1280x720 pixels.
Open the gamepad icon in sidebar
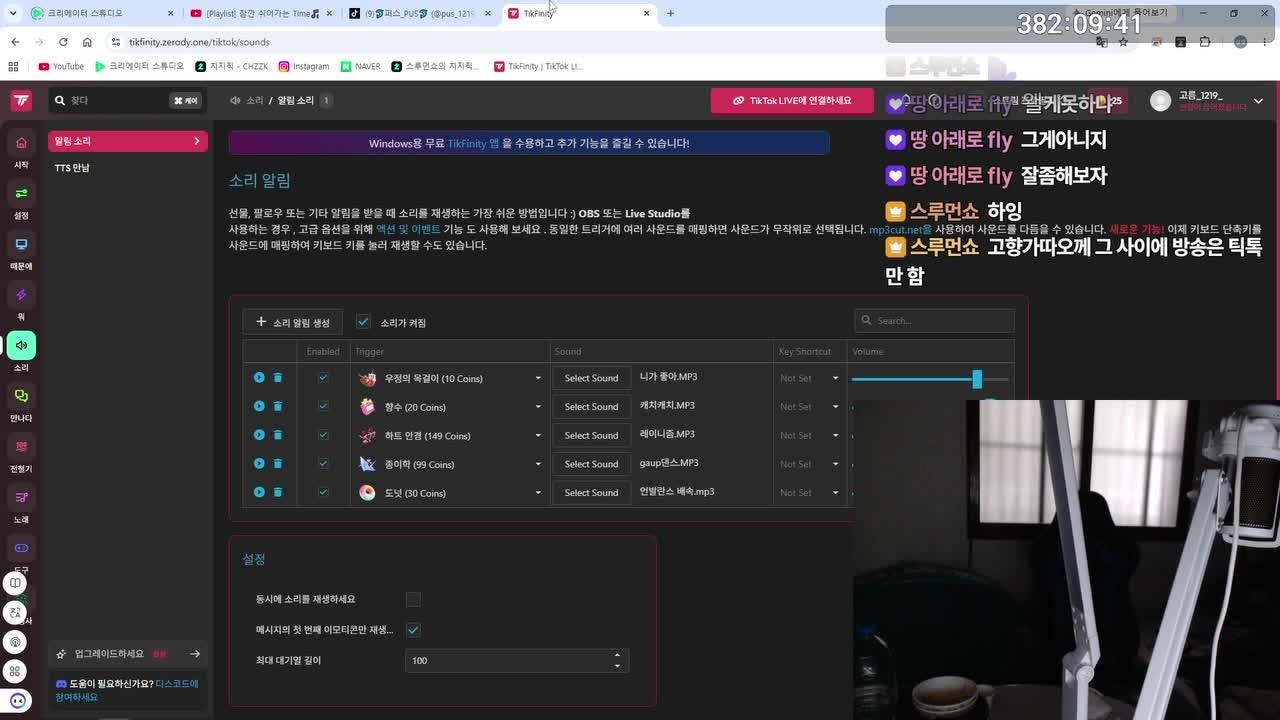click(x=21, y=548)
